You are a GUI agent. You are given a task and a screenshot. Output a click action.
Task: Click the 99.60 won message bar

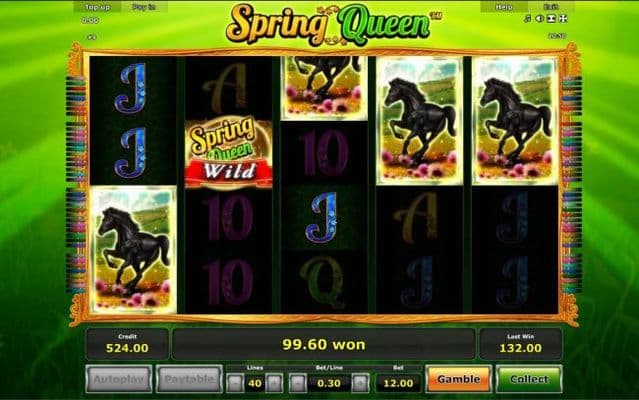324,345
